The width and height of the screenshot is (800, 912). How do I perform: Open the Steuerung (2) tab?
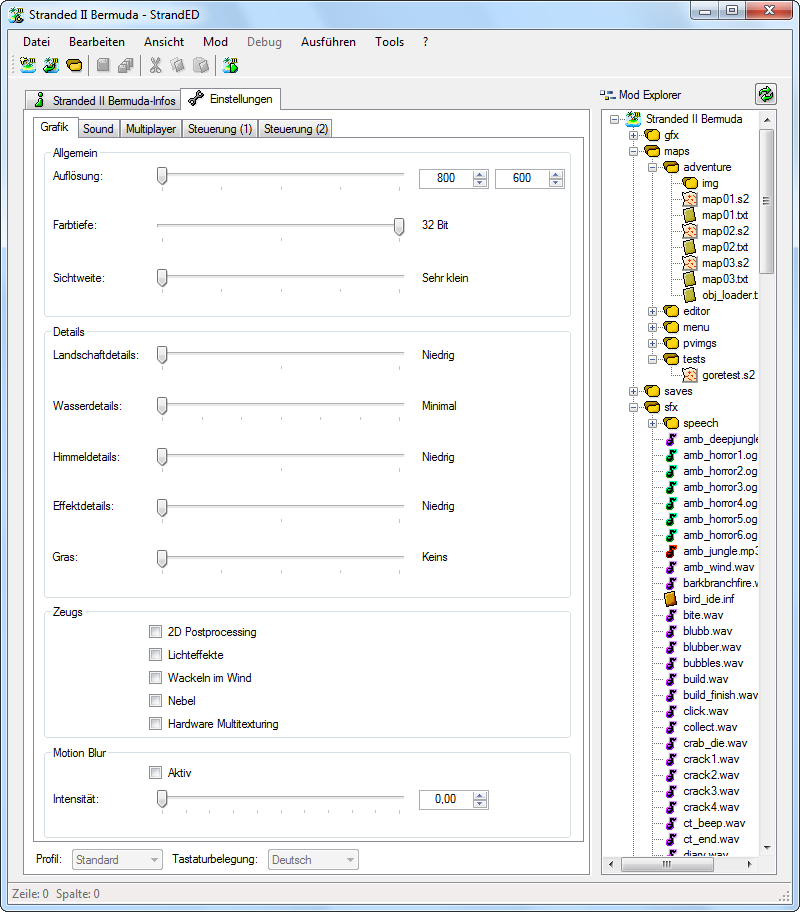coord(296,129)
